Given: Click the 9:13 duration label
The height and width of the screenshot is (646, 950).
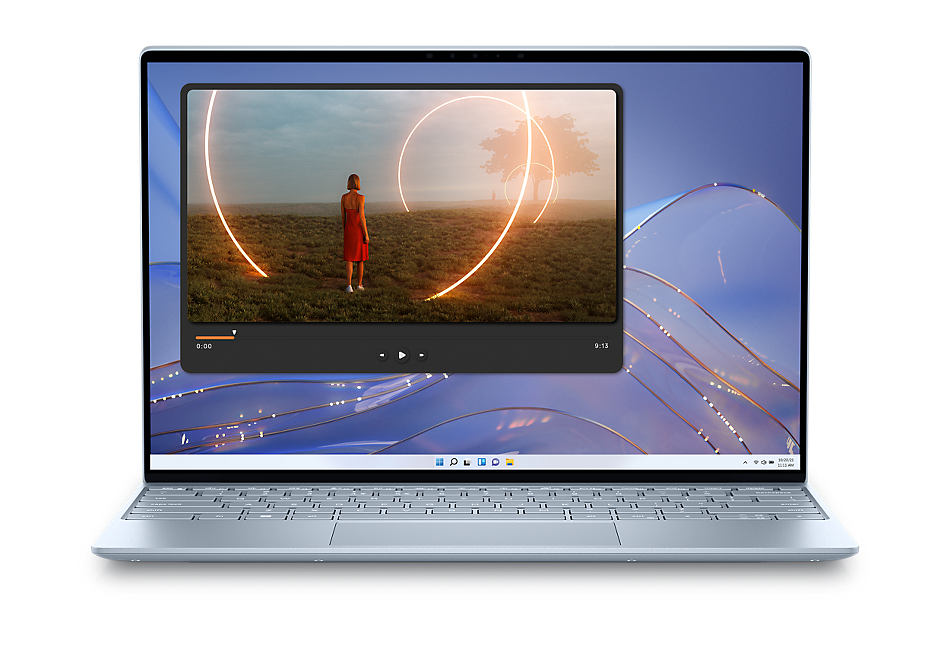Looking at the screenshot, I should (x=601, y=346).
